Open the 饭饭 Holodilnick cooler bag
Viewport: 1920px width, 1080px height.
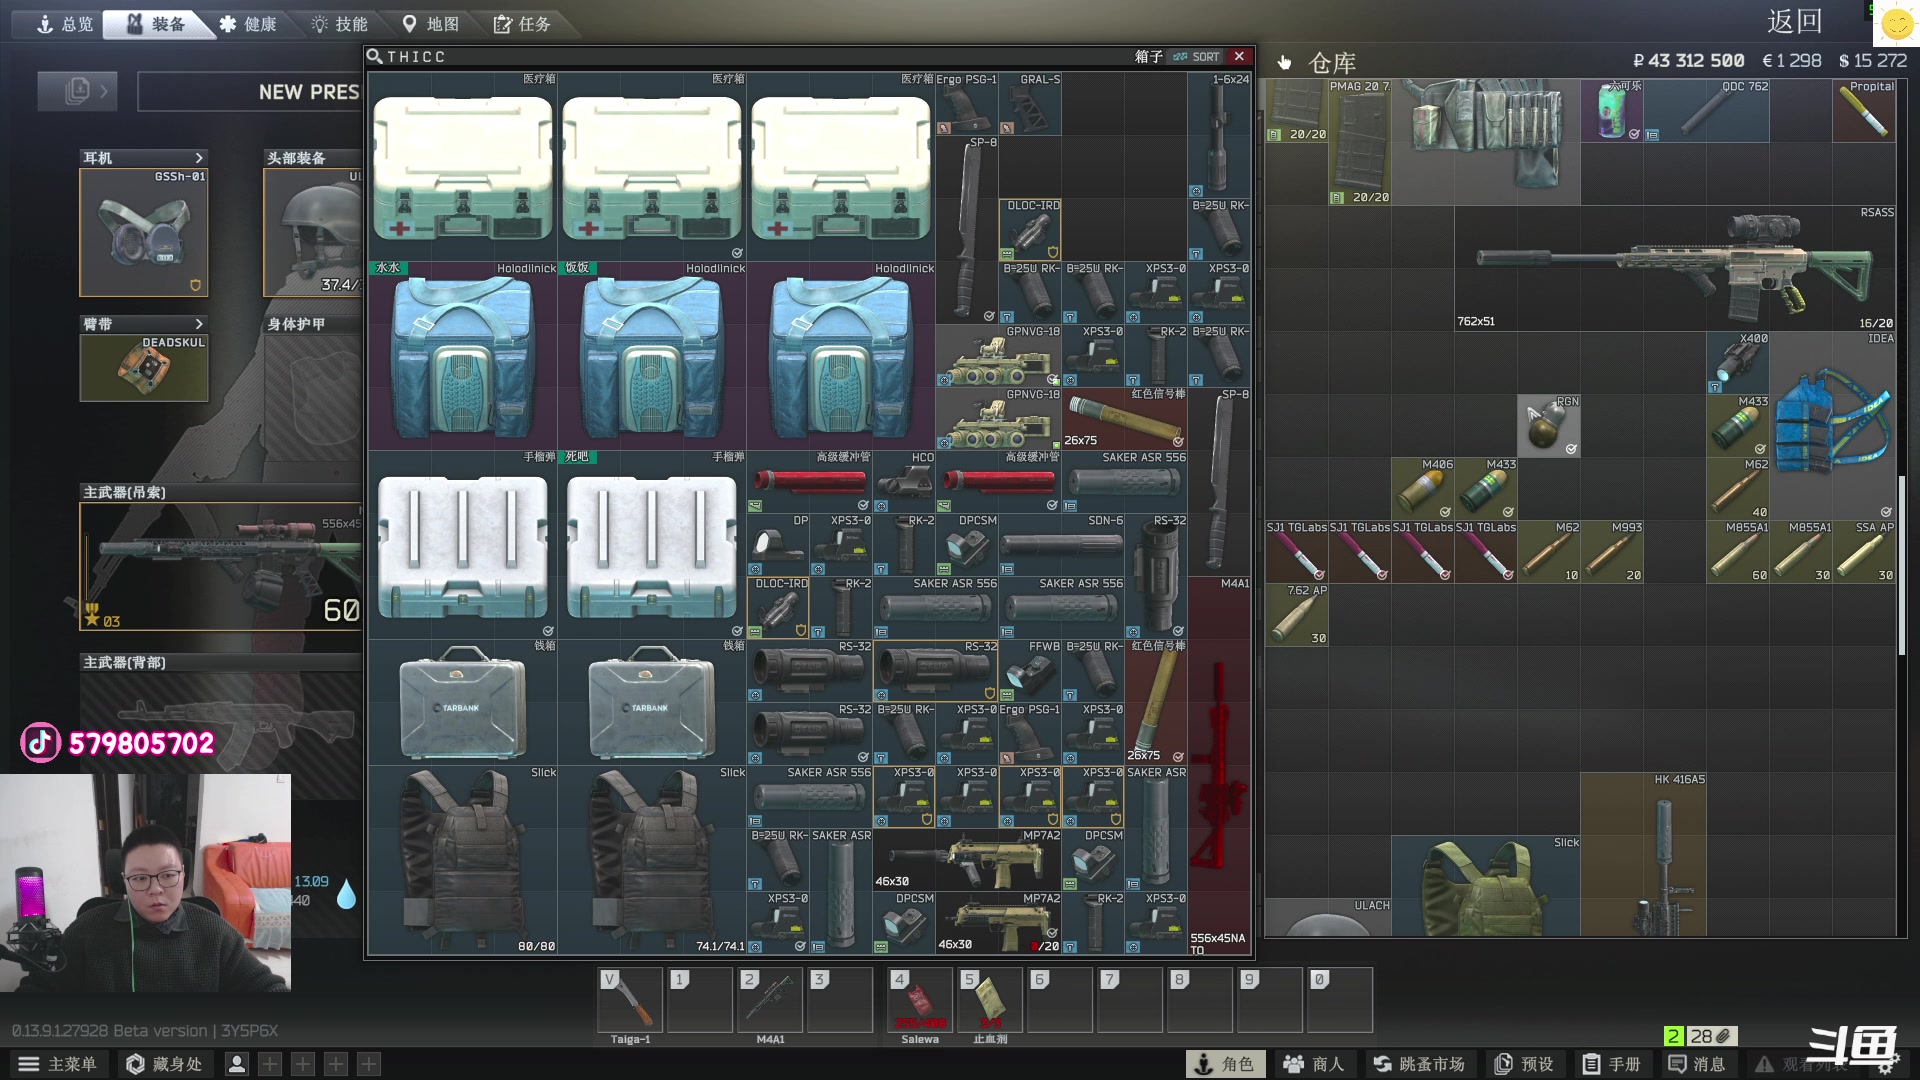tap(652, 356)
